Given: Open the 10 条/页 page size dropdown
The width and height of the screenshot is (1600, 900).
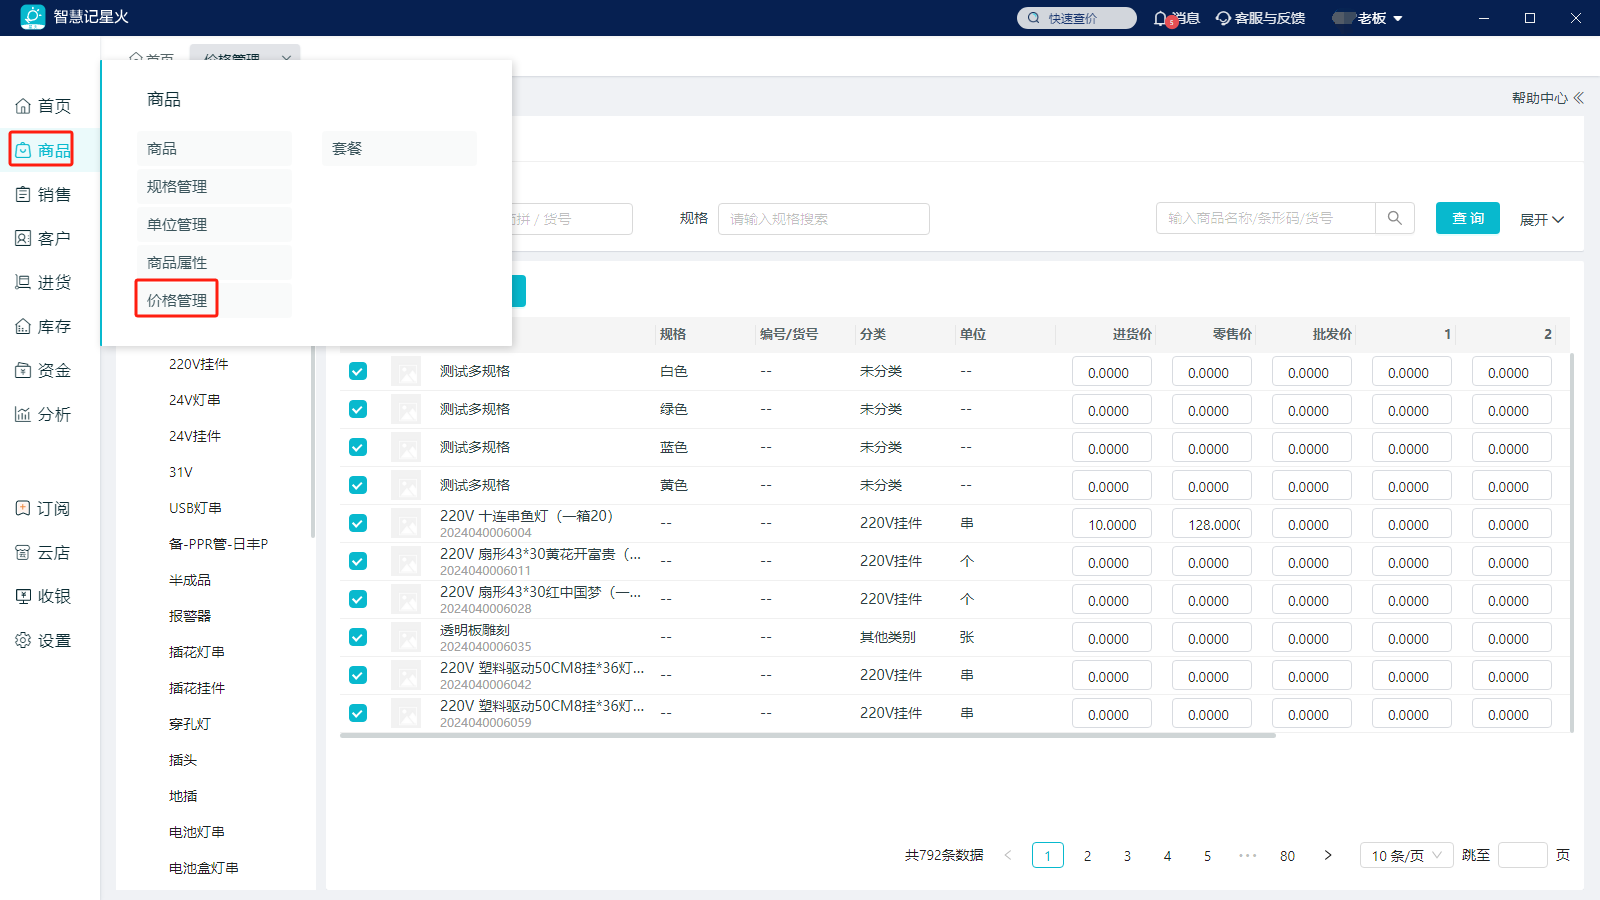Looking at the screenshot, I should [x=1406, y=855].
